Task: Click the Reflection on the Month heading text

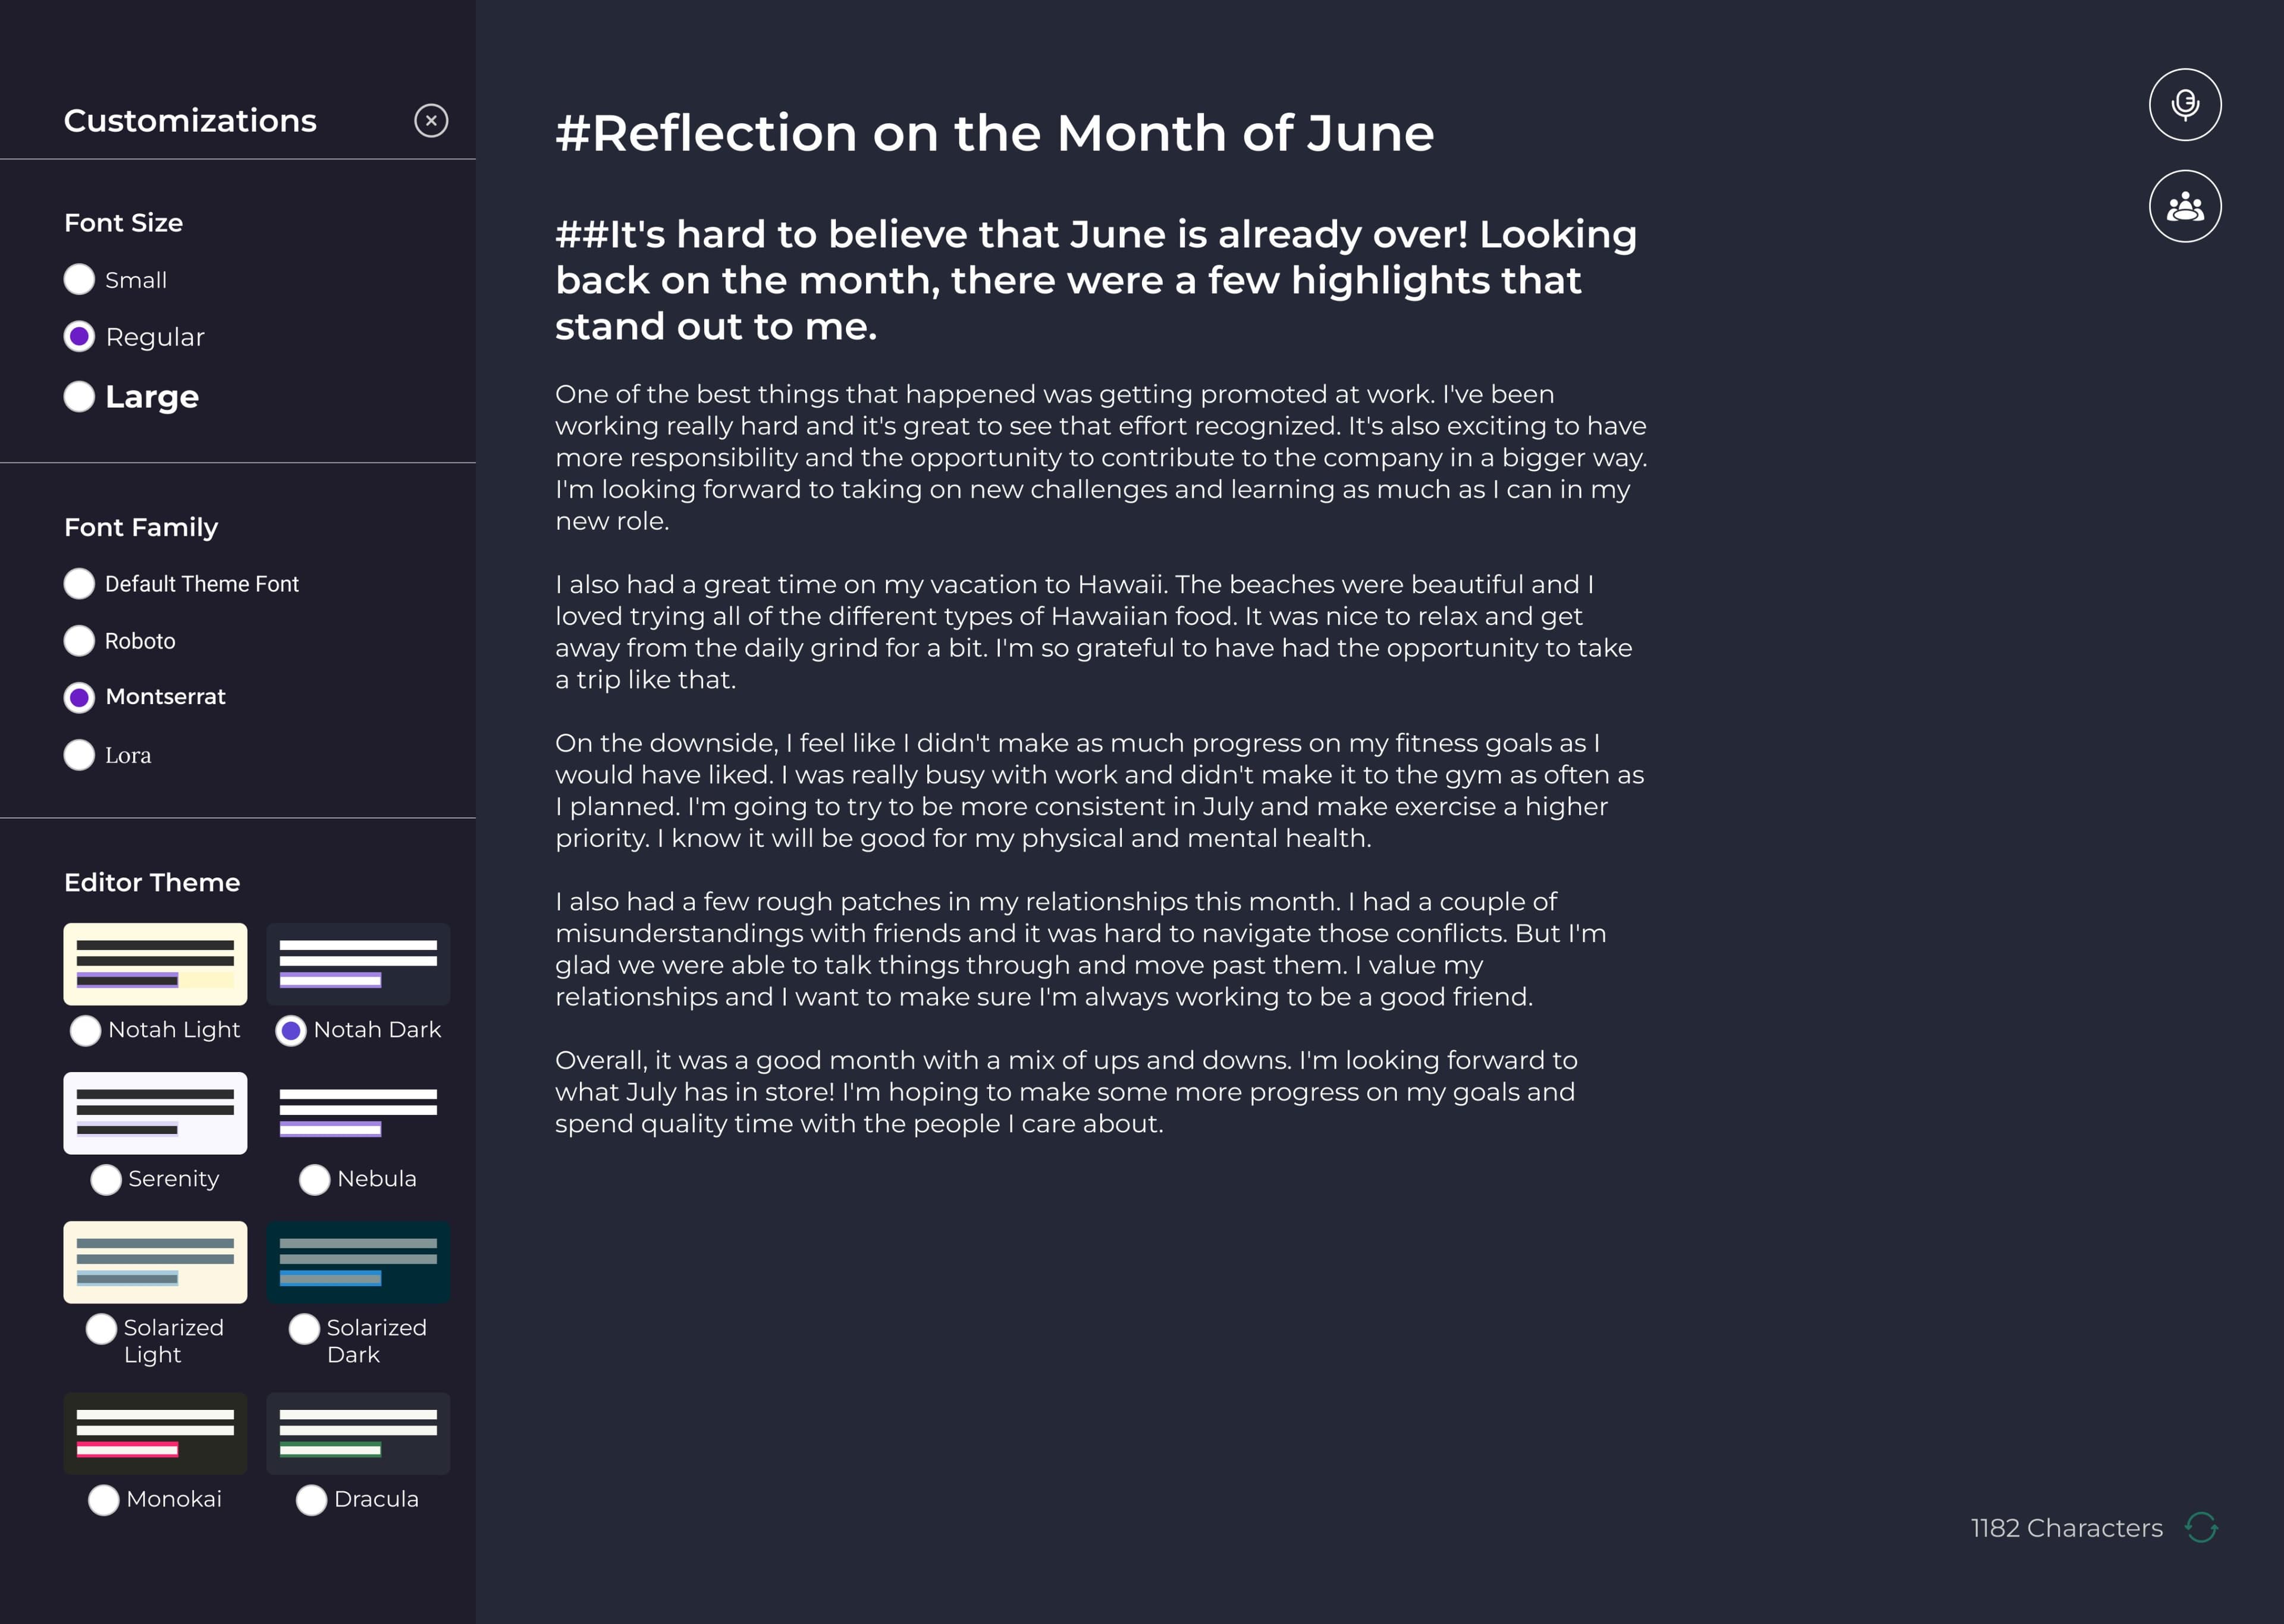Action: (993, 132)
